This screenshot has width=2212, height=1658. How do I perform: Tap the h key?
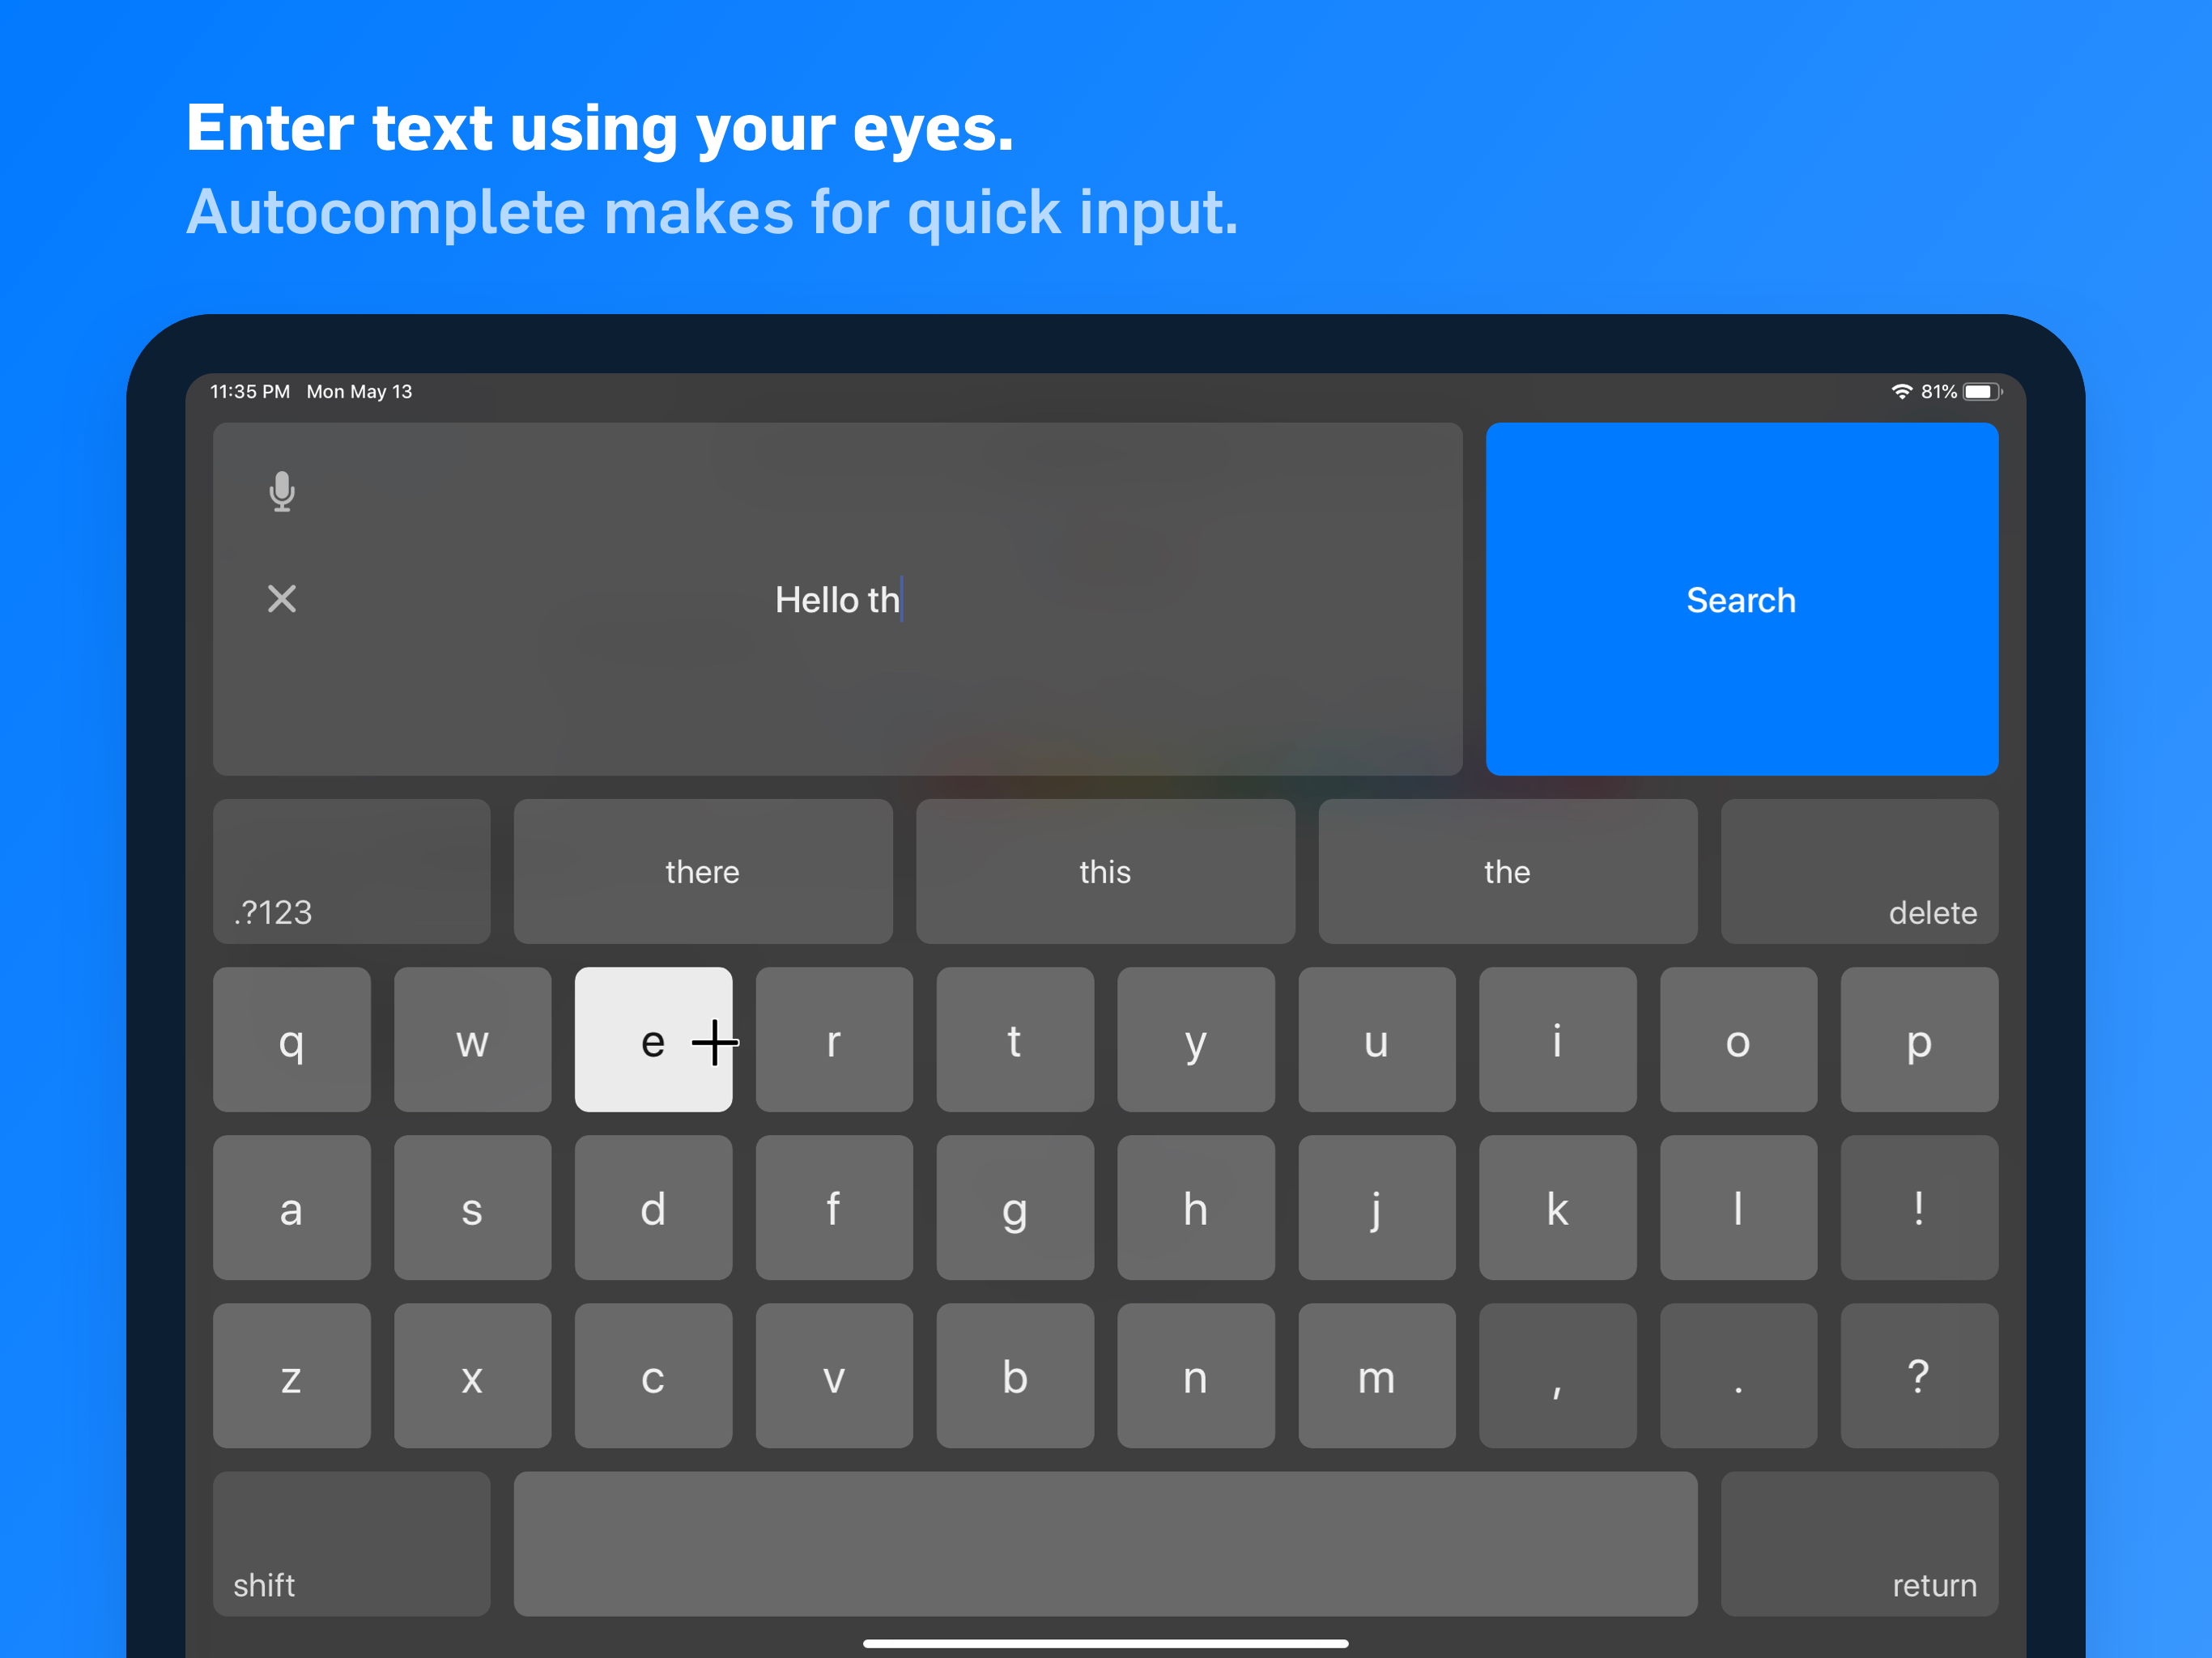tap(1196, 1207)
